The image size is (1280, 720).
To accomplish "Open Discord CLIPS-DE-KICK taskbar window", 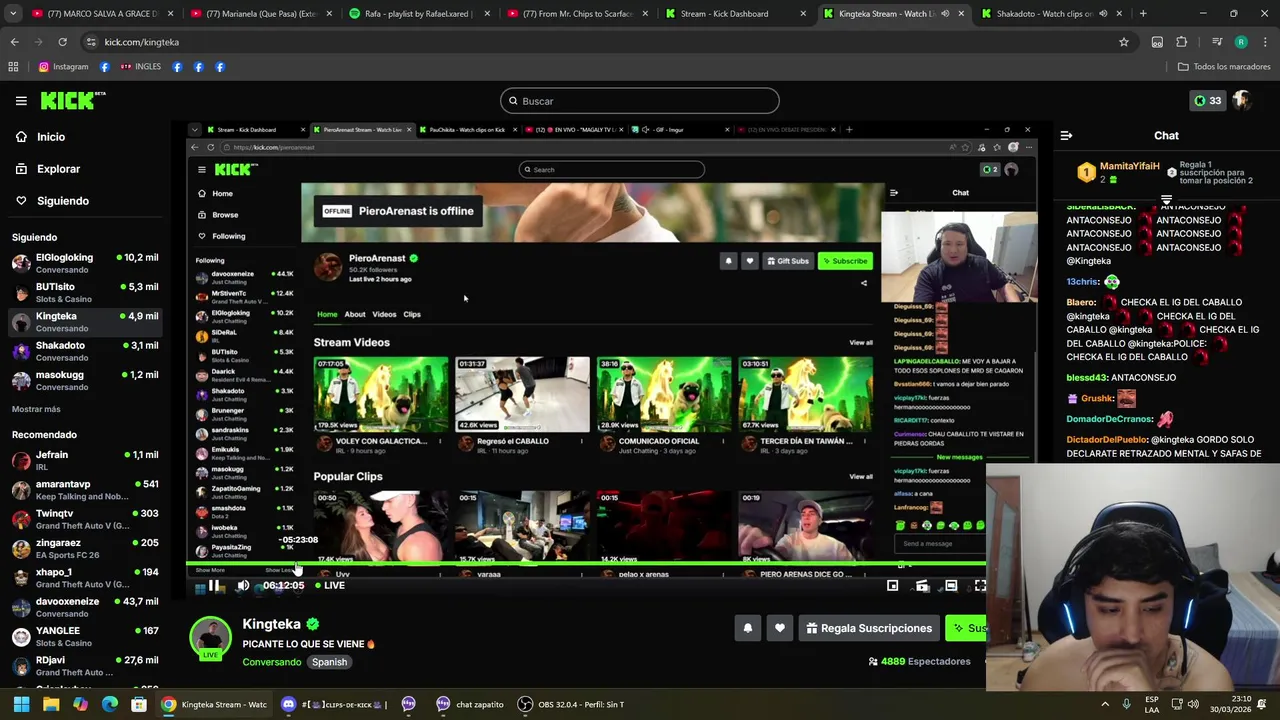I will click(x=334, y=704).
